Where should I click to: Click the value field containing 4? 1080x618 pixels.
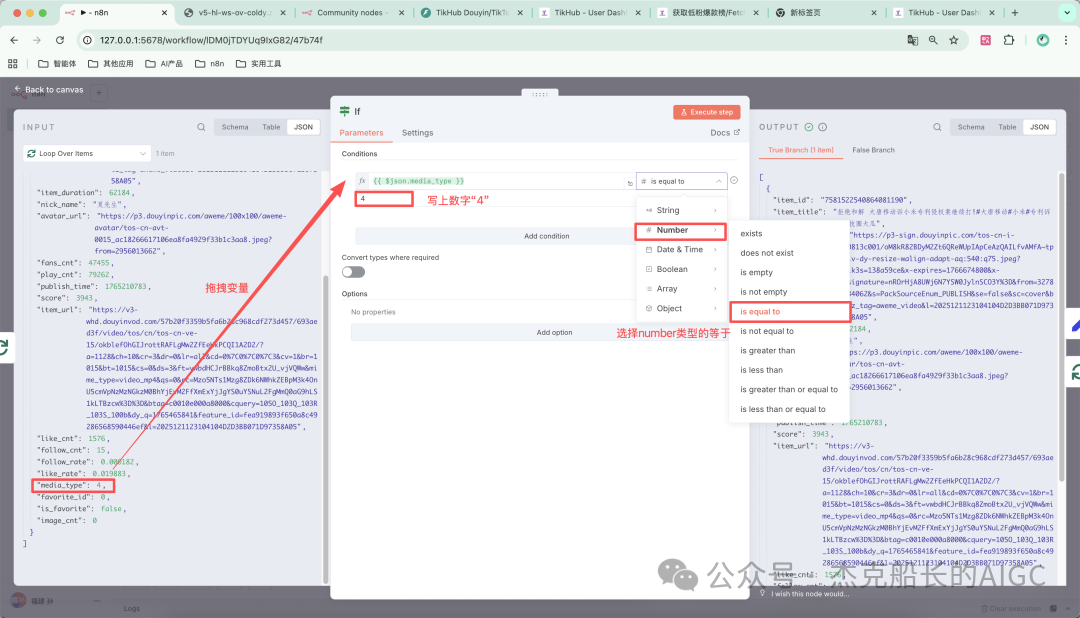point(384,199)
